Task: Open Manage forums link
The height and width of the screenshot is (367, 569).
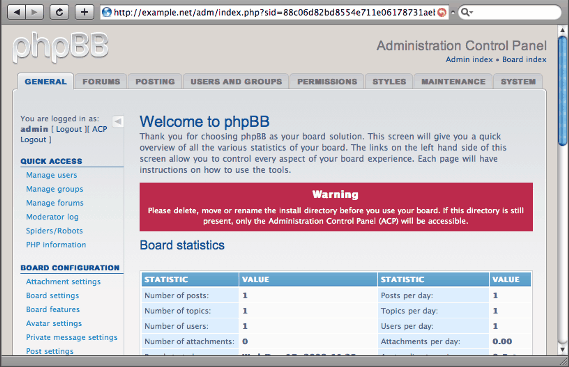Action: coord(54,203)
